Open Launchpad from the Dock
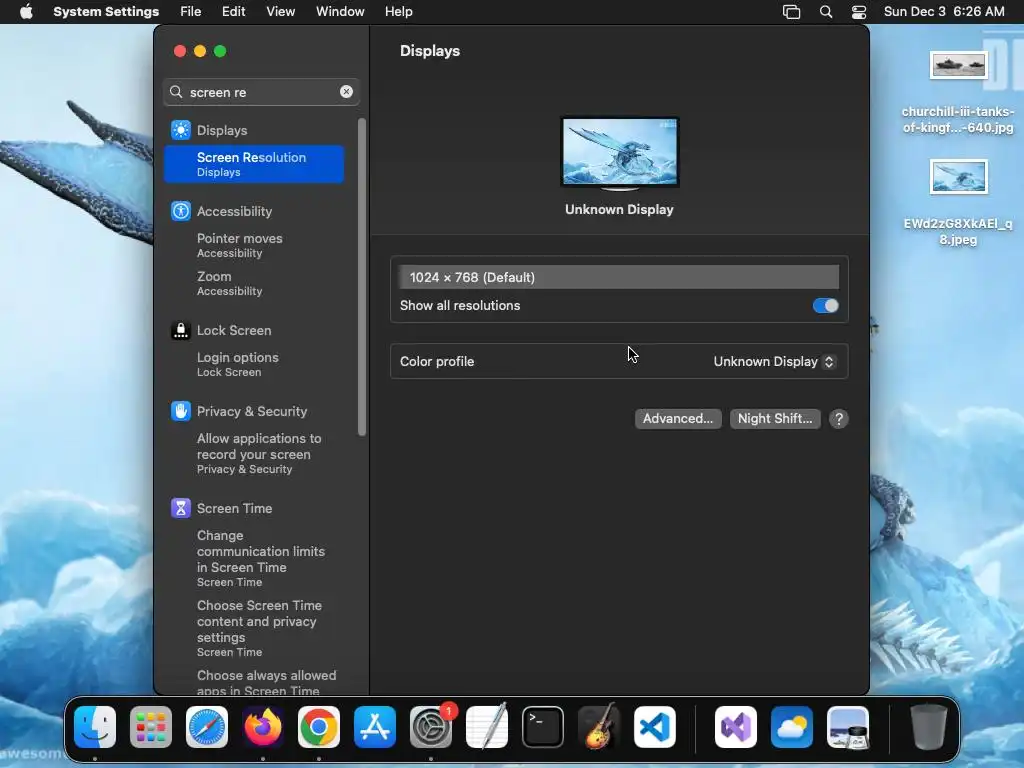The width and height of the screenshot is (1024, 768). coord(151,727)
